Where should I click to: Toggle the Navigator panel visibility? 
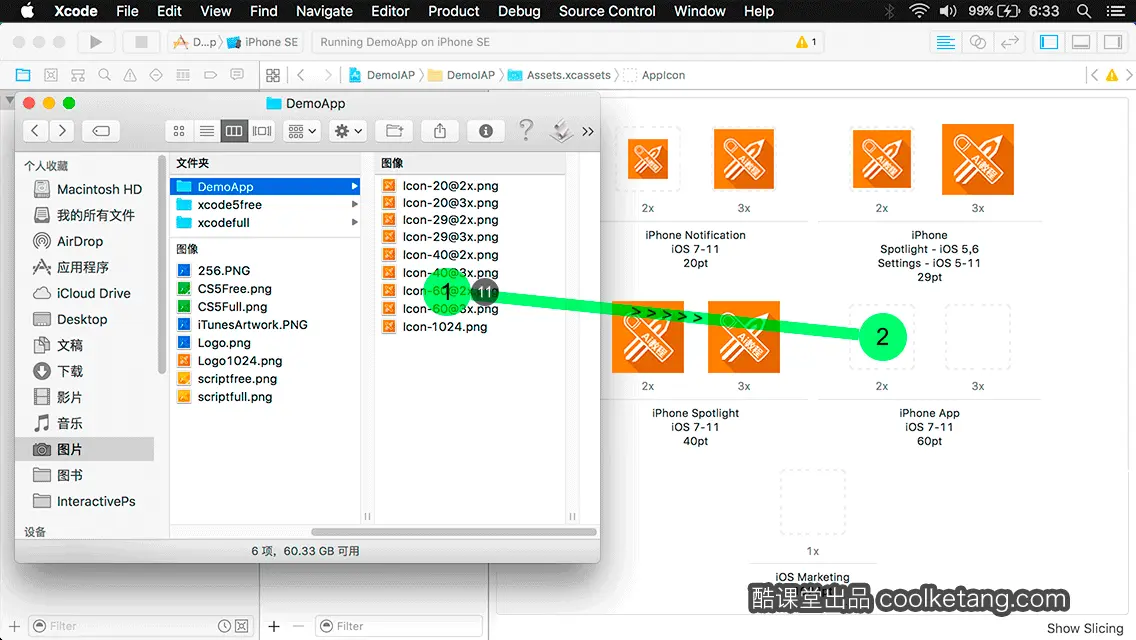[x=1049, y=42]
